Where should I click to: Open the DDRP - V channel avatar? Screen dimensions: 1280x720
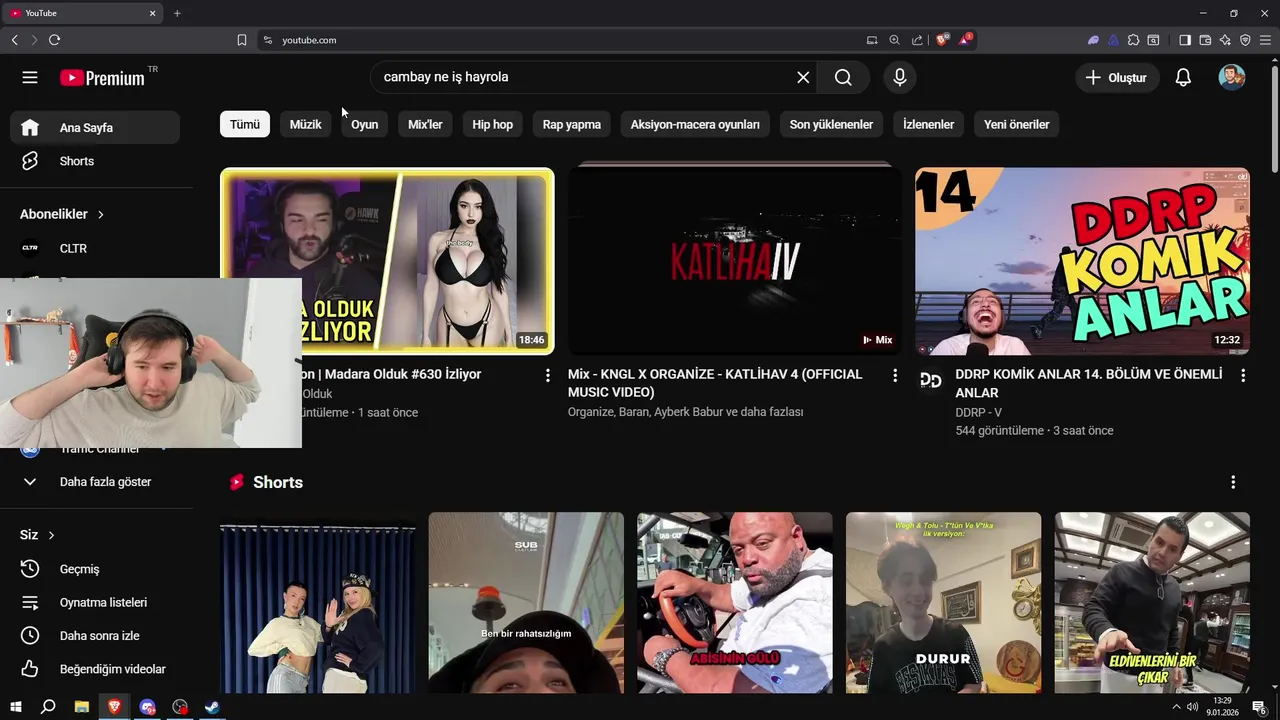(x=931, y=380)
